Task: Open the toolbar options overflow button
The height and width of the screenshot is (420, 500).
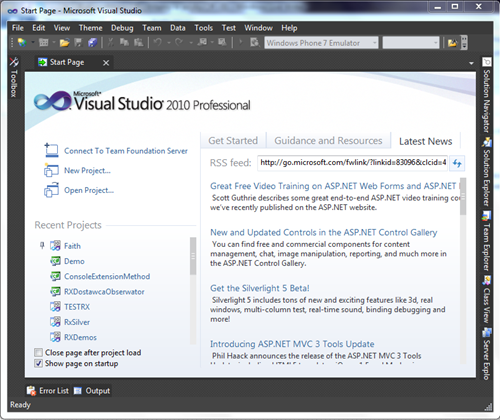Action: click(464, 43)
